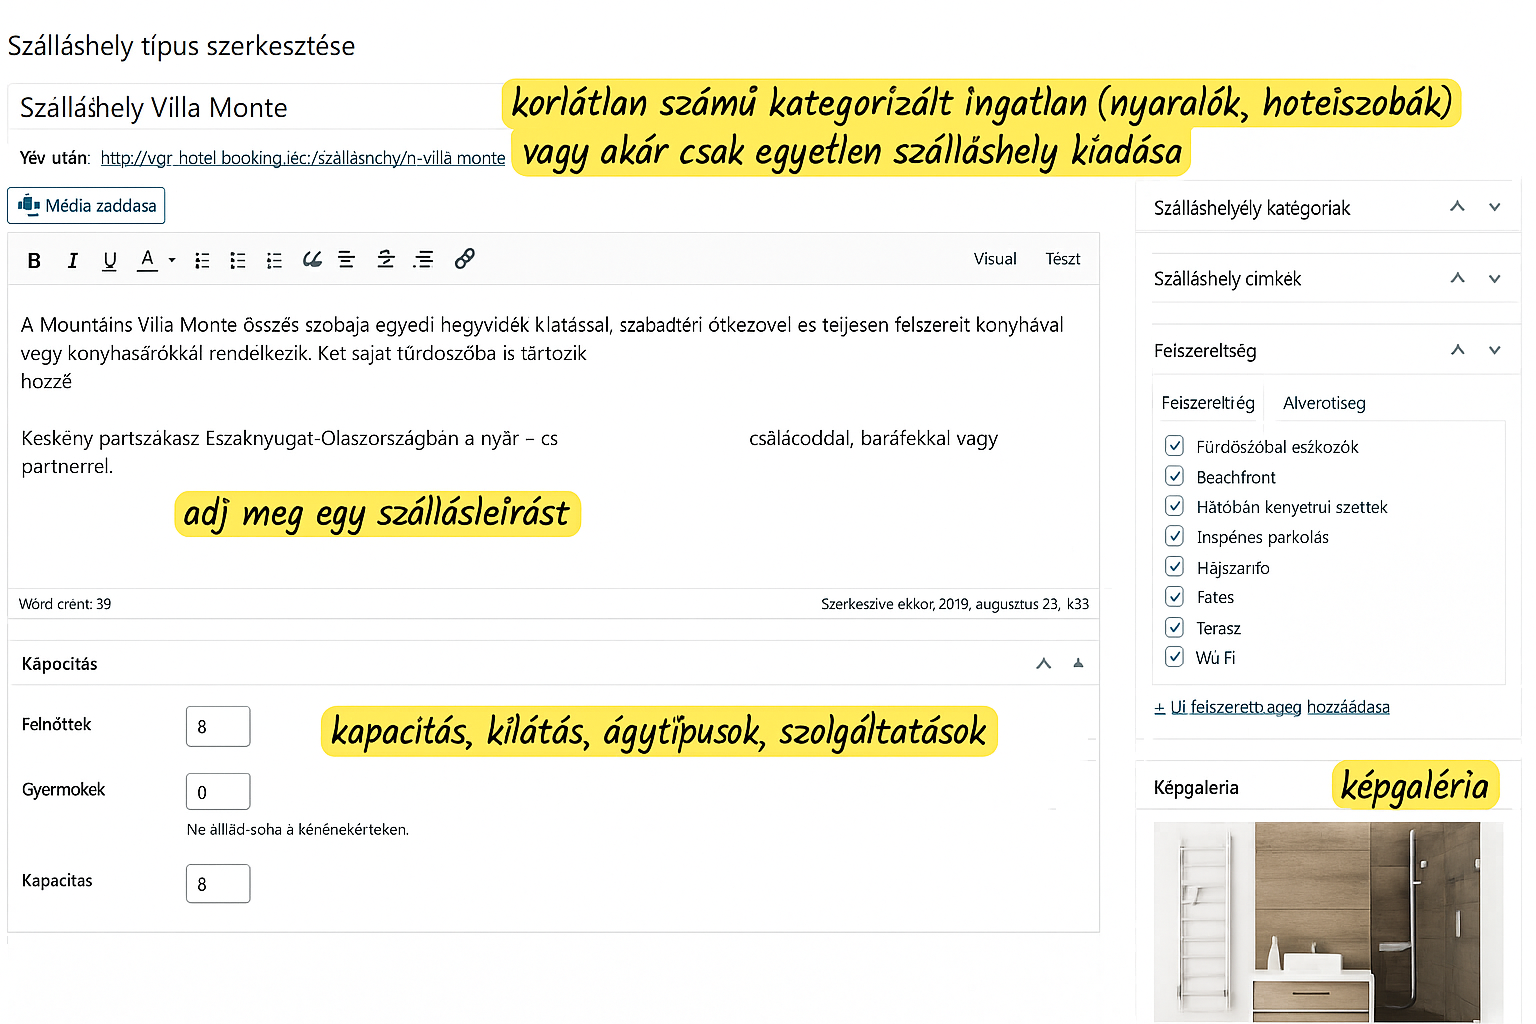
Task: Toggle the Terasz checkbox
Action: [1175, 627]
